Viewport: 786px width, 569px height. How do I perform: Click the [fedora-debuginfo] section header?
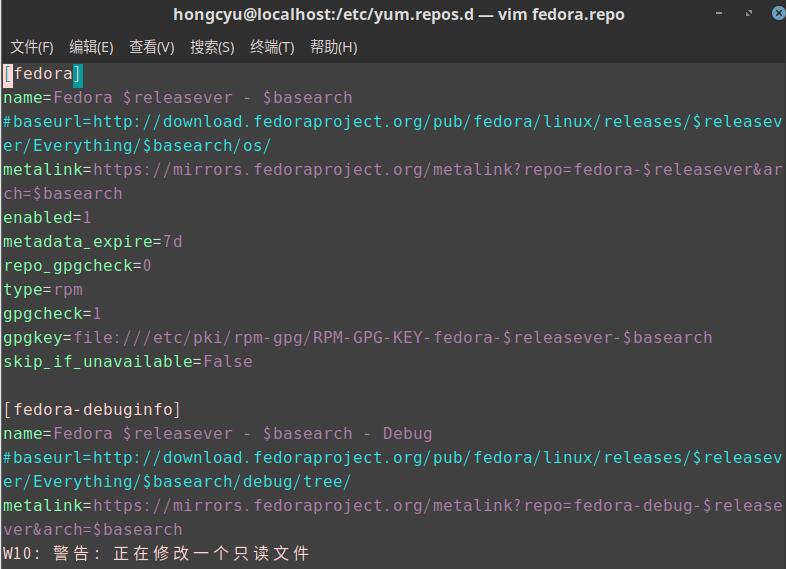point(92,410)
